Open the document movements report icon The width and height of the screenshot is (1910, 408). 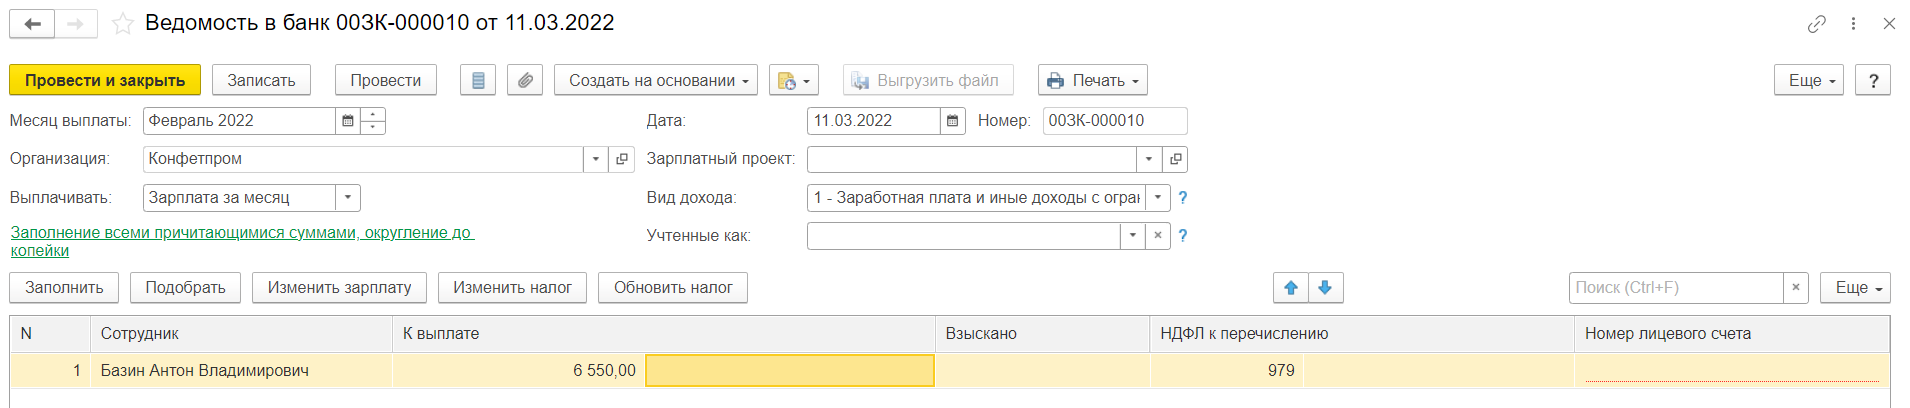(478, 80)
